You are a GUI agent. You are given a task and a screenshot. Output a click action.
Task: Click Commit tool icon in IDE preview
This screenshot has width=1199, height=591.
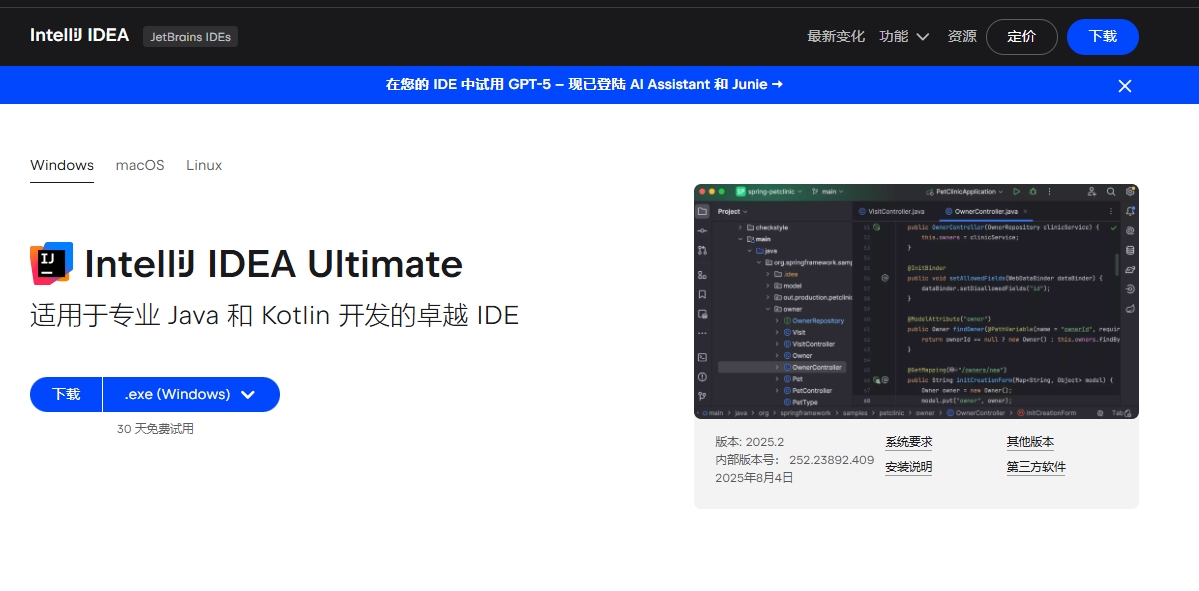[x=702, y=231]
